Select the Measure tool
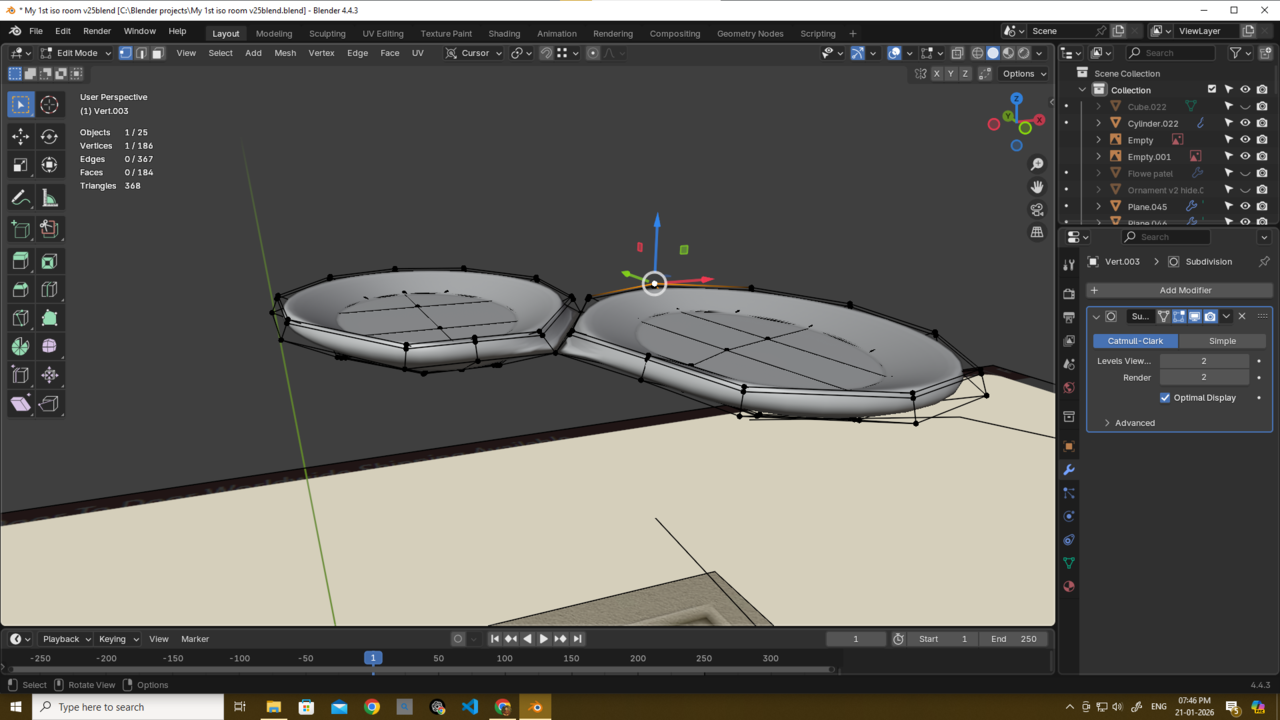The image size is (1280, 720). click(49, 198)
